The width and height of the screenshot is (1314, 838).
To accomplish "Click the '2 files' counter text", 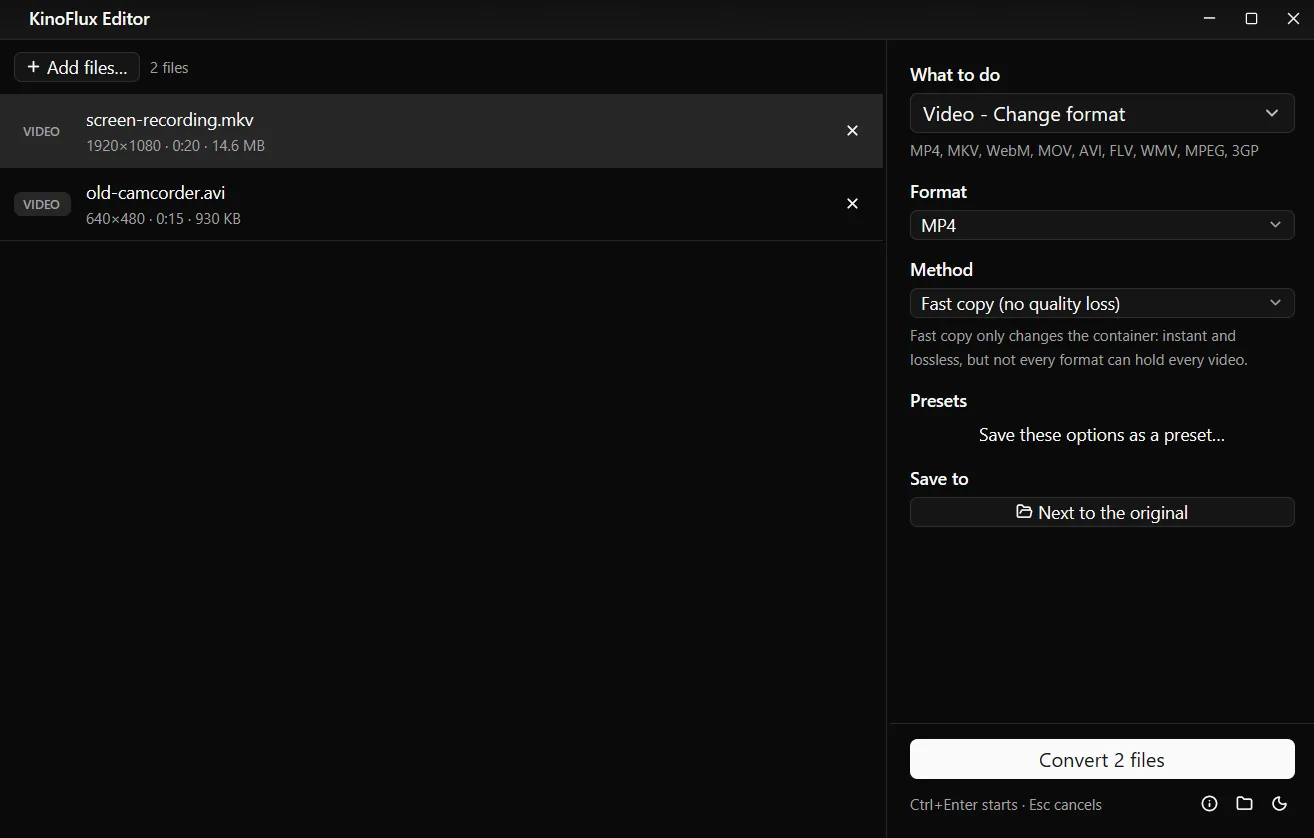I will pyautogui.click(x=169, y=68).
